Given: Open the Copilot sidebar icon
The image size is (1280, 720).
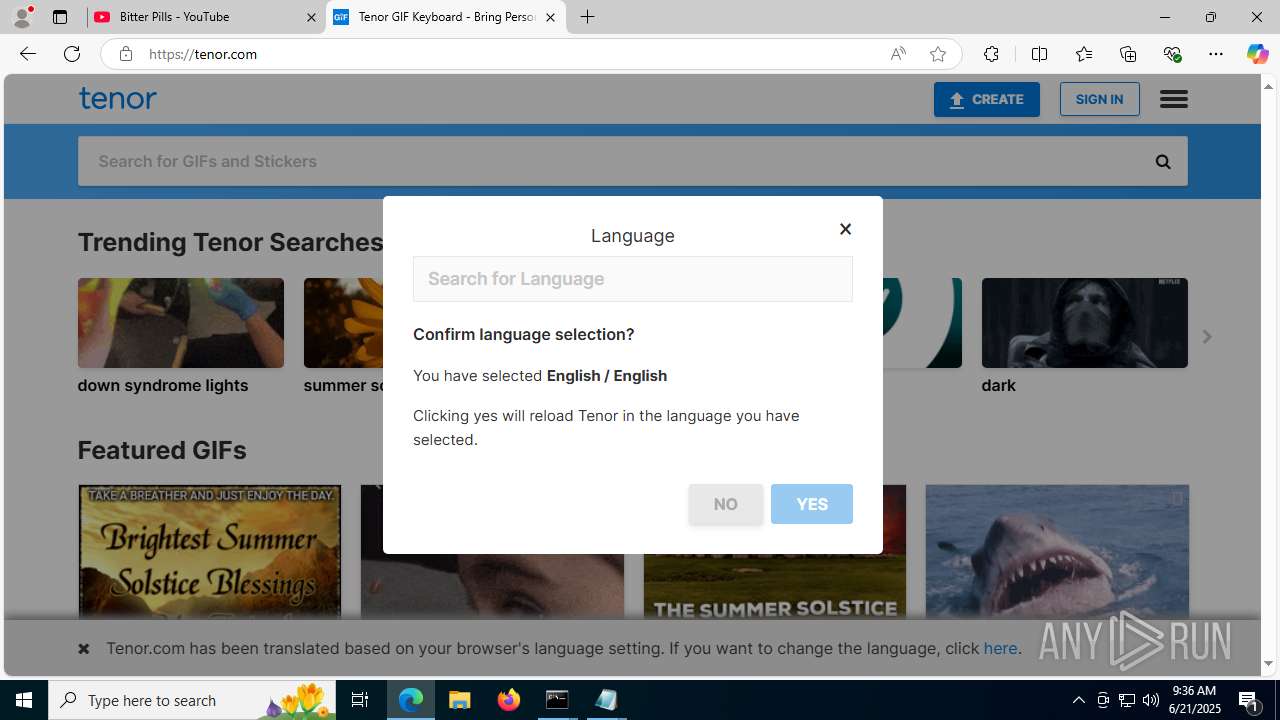Looking at the screenshot, I should pyautogui.click(x=1257, y=54).
